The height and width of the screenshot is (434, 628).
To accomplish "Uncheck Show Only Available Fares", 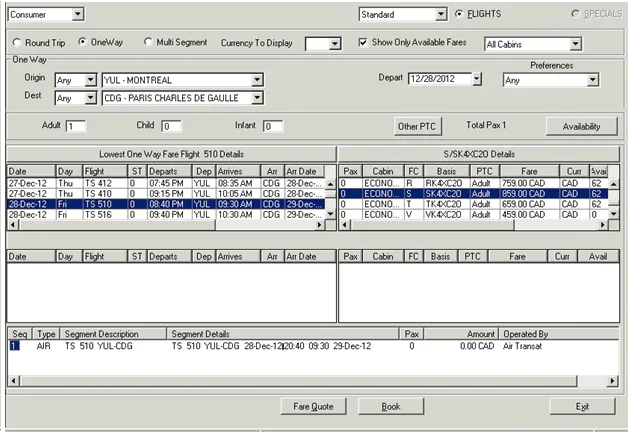I will tap(363, 42).
